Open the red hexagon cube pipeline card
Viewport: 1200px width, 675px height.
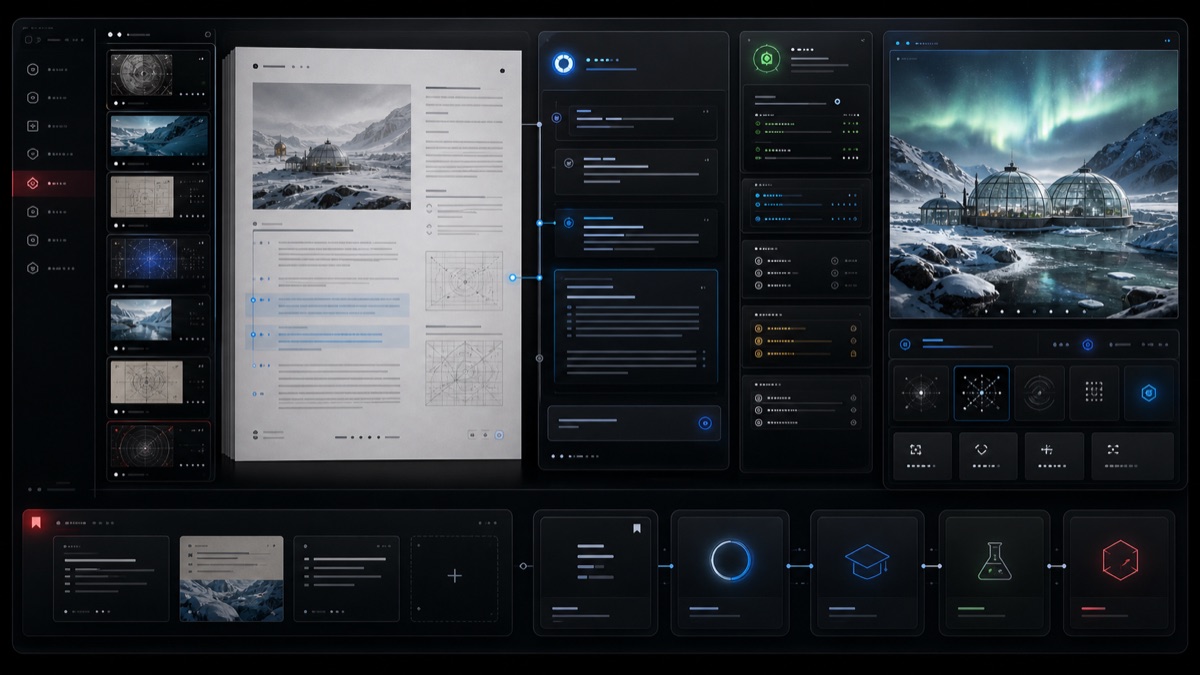tap(1119, 571)
